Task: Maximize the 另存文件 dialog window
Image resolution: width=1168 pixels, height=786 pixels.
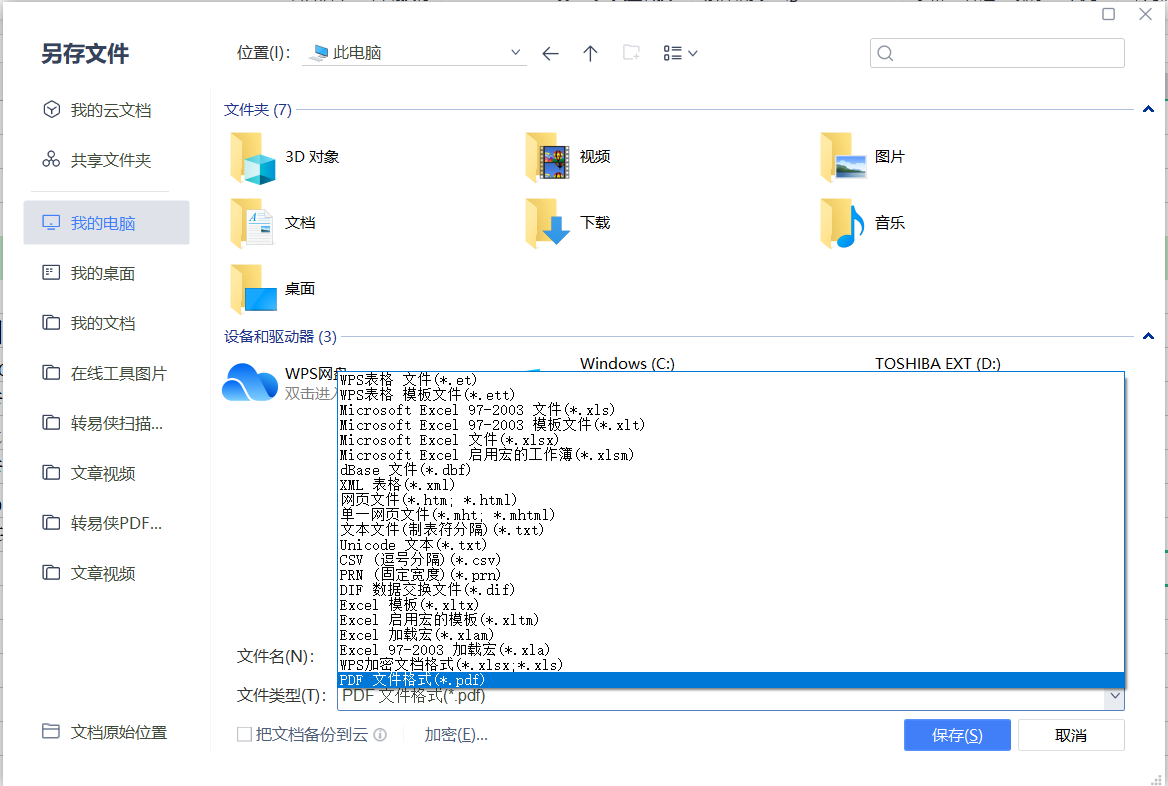Action: coord(1108,14)
